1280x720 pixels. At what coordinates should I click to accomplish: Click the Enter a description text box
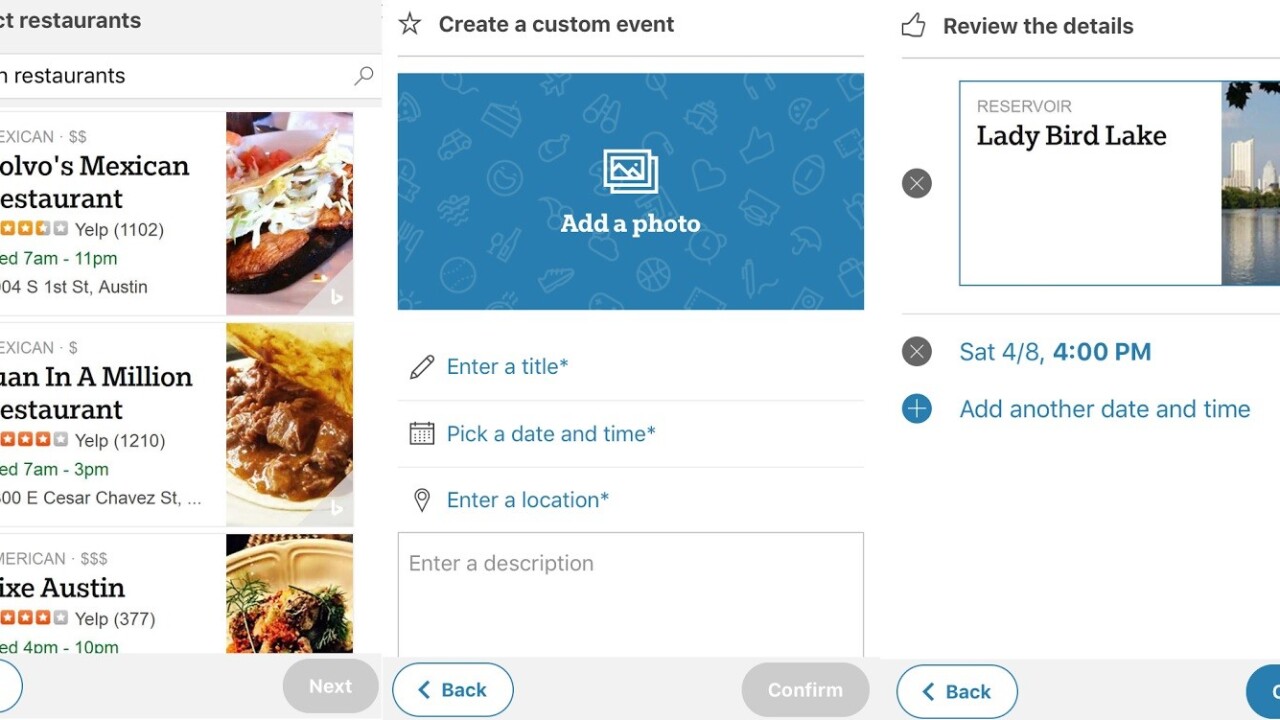pos(630,594)
